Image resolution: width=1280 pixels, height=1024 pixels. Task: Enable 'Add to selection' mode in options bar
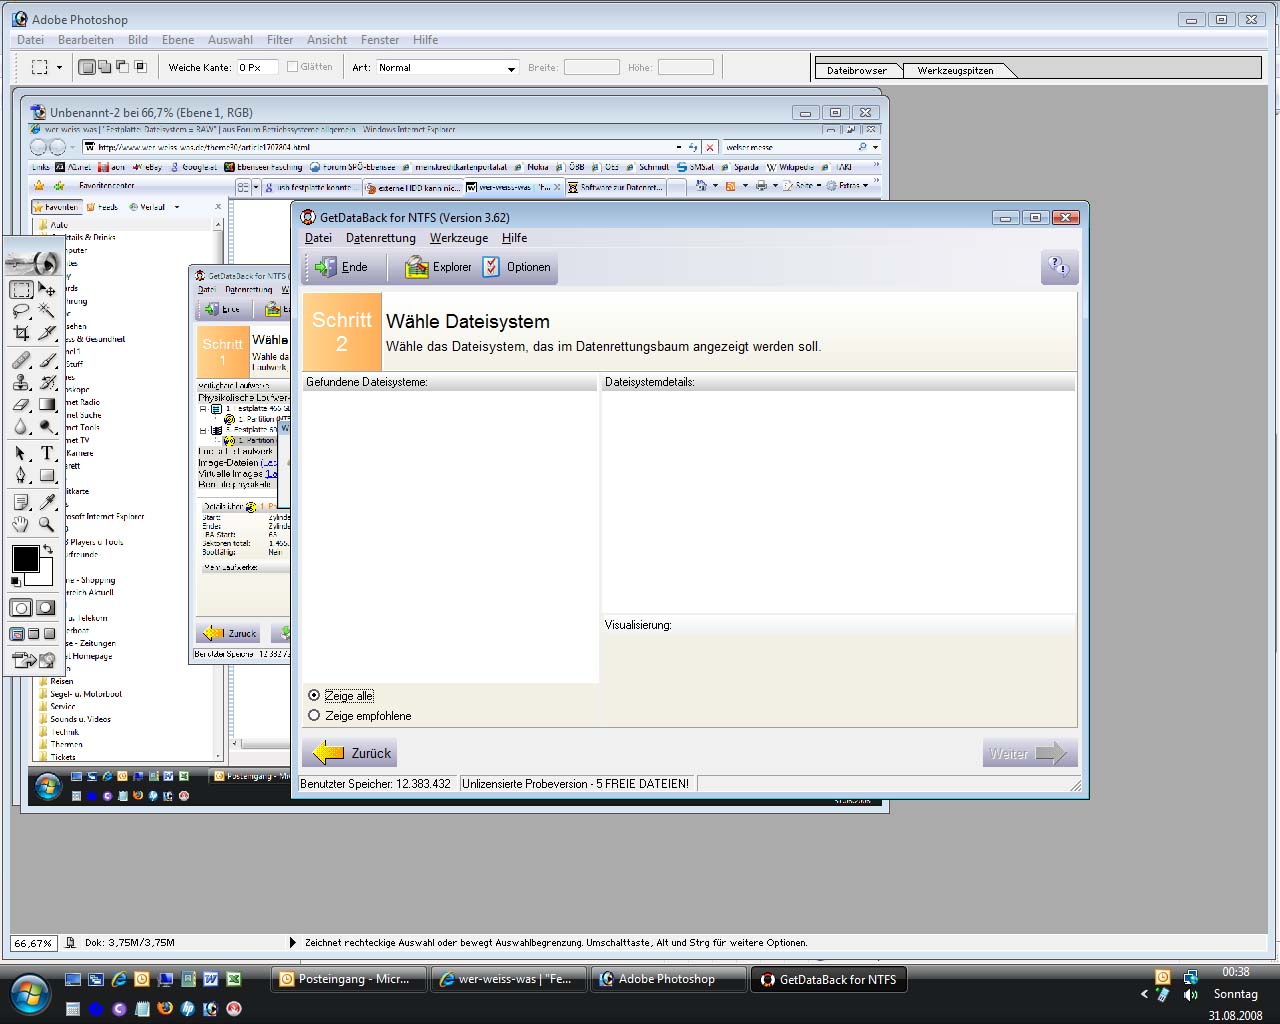(x=105, y=67)
